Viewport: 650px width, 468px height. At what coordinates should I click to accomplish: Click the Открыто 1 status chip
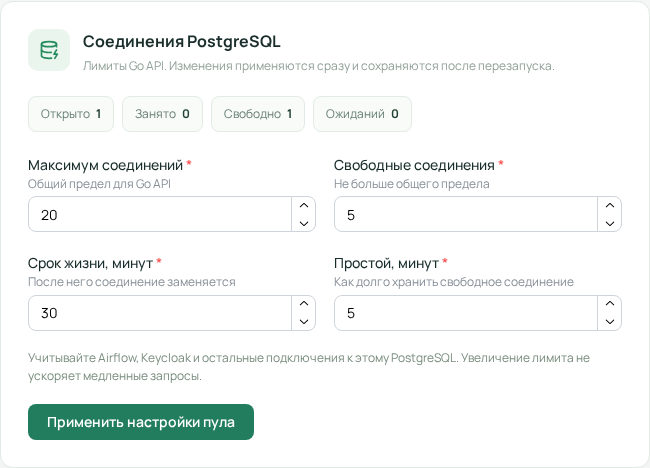click(71, 114)
